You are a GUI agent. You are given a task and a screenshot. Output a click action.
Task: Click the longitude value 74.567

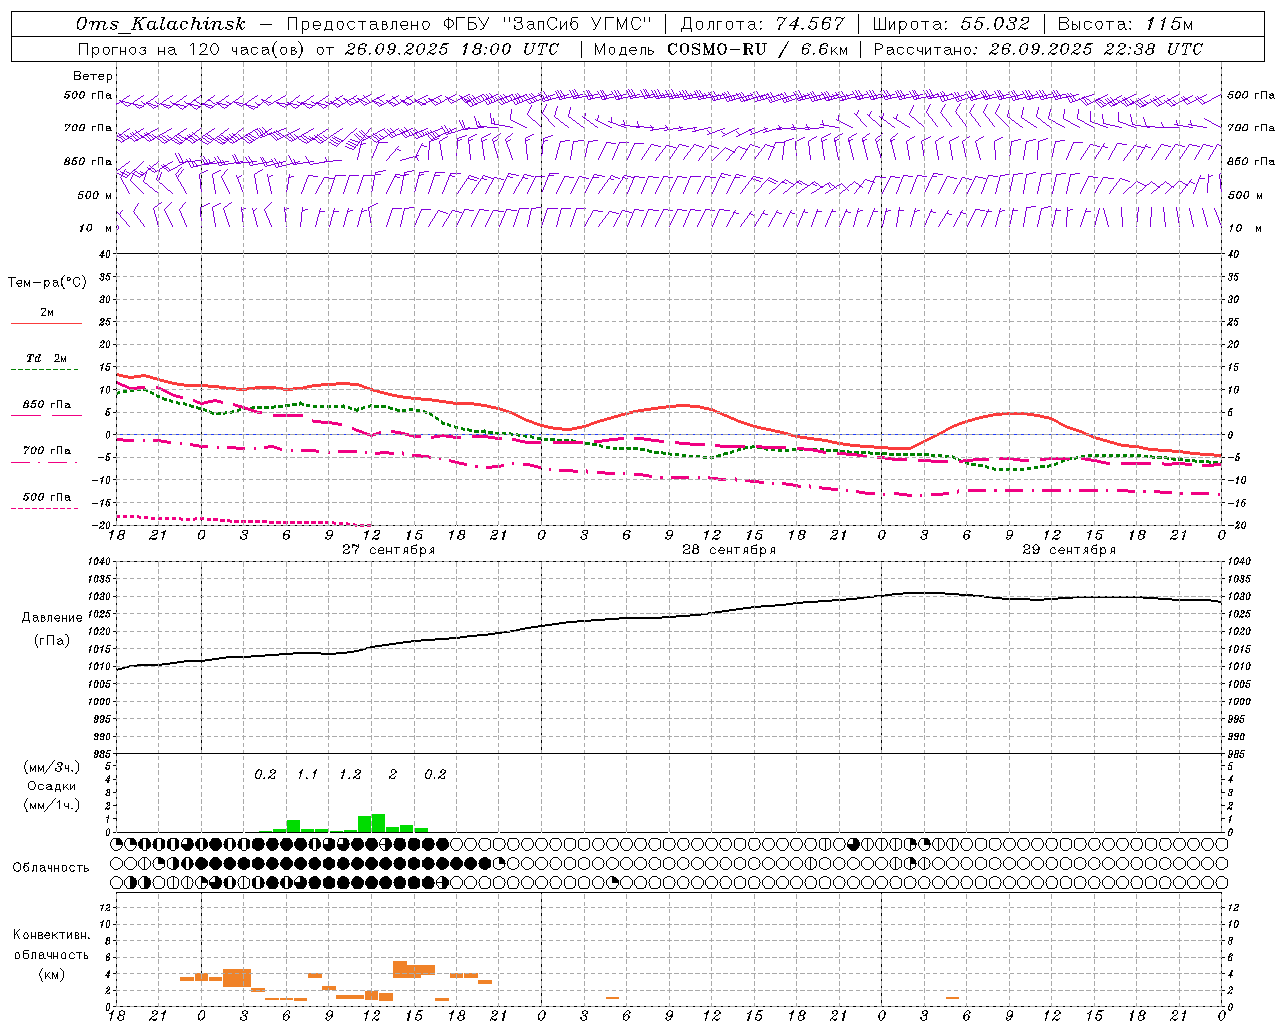tap(808, 24)
